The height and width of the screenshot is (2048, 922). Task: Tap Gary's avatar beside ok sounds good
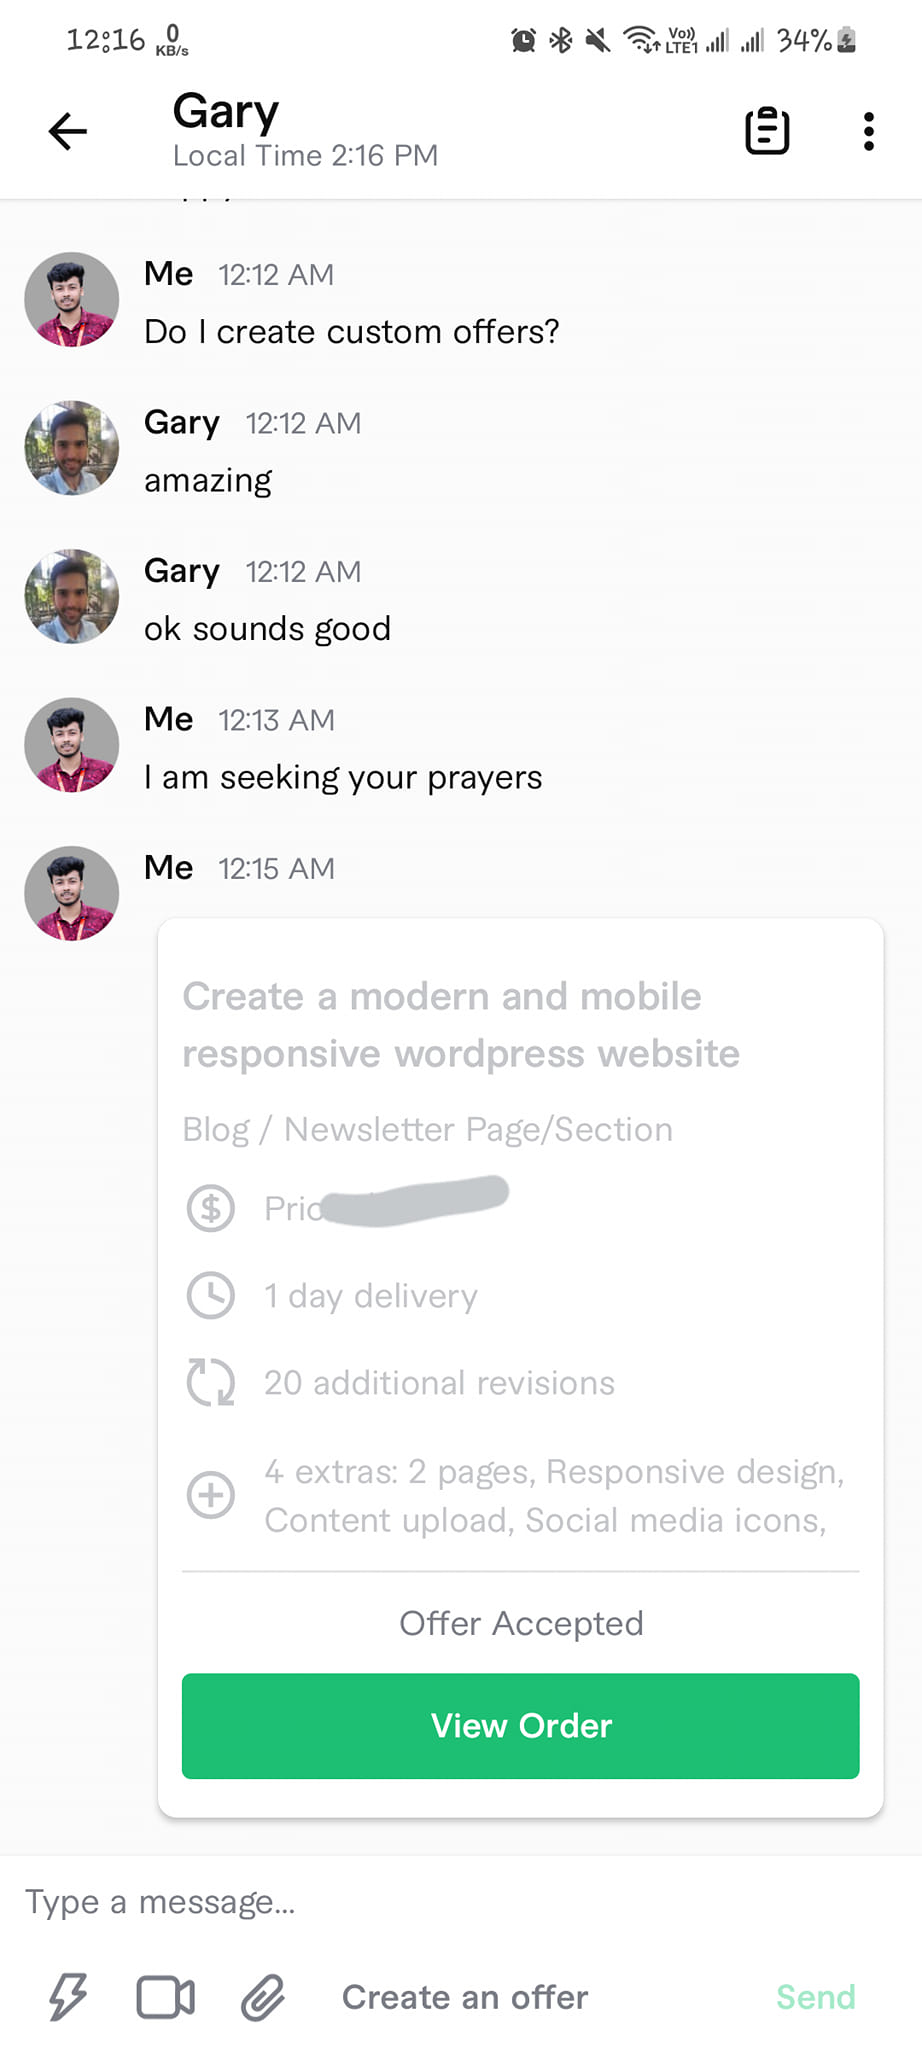[71, 596]
